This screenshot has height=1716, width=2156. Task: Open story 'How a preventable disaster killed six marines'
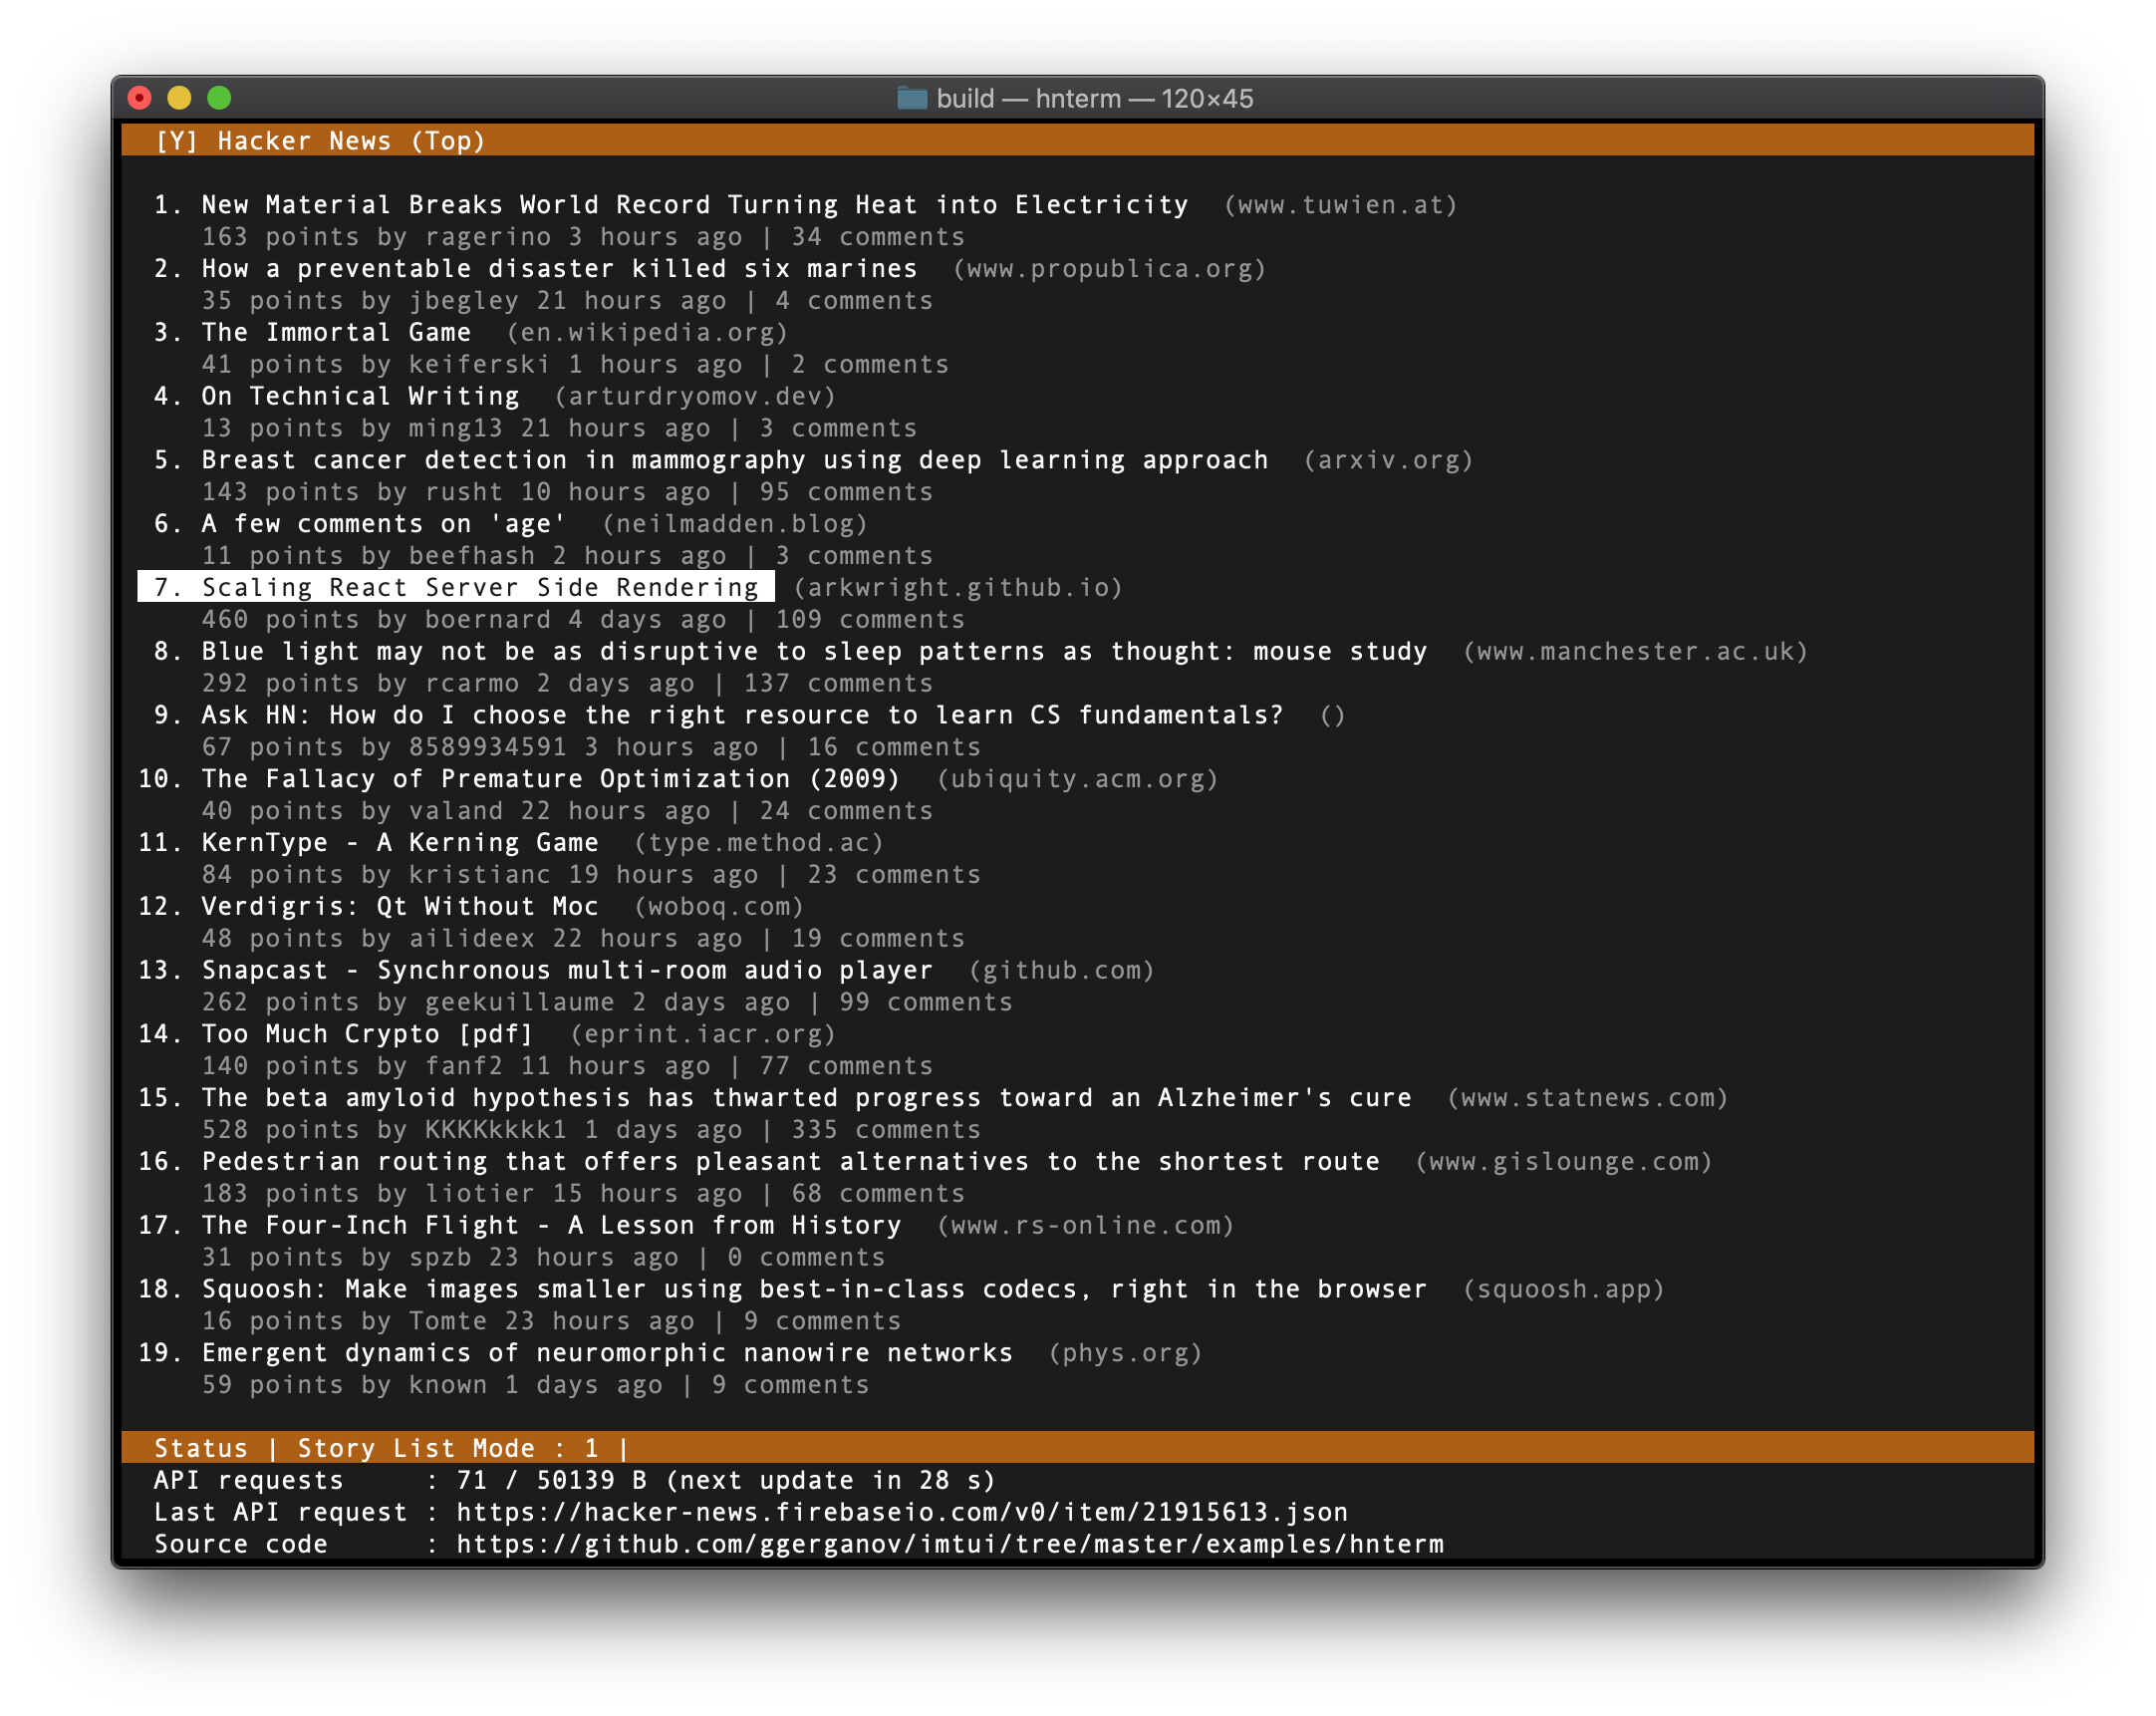(559, 269)
